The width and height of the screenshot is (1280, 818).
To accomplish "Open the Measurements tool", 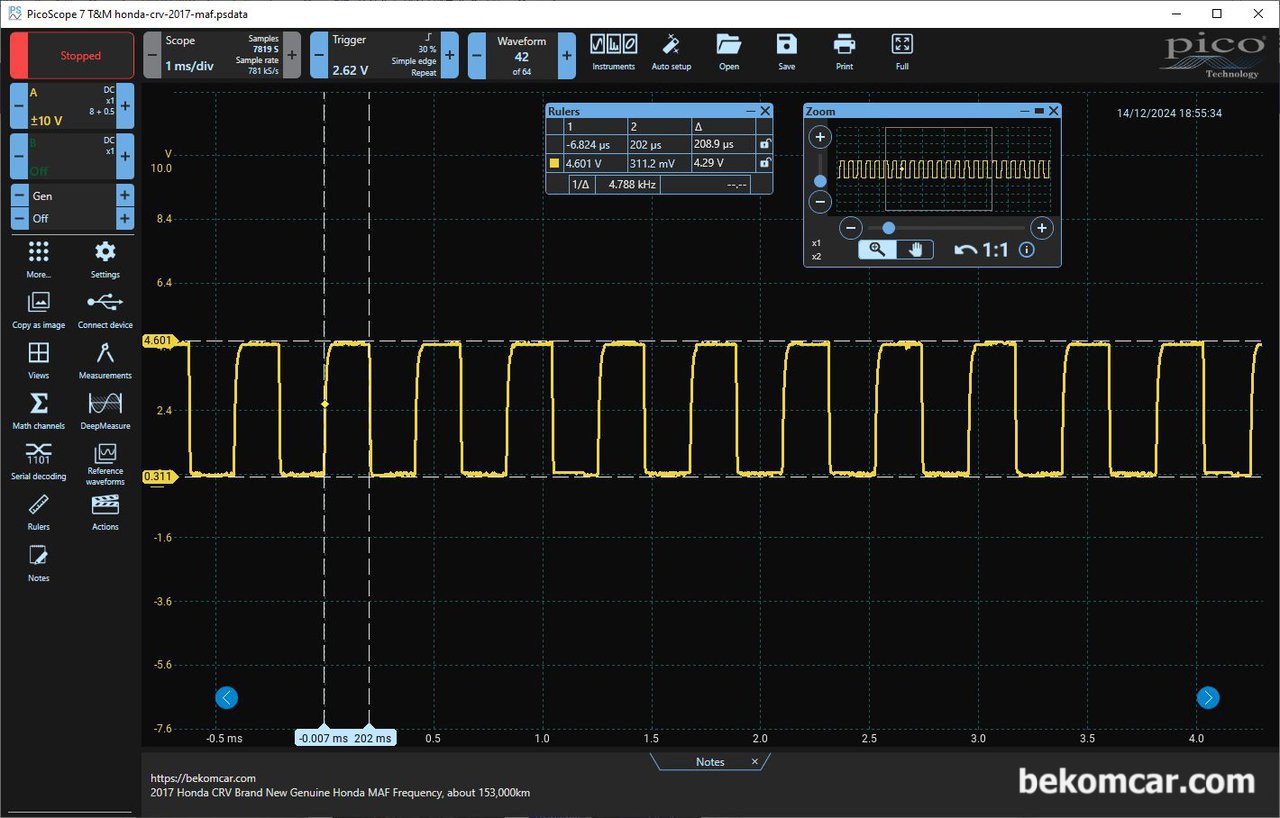I will pyautogui.click(x=105, y=360).
